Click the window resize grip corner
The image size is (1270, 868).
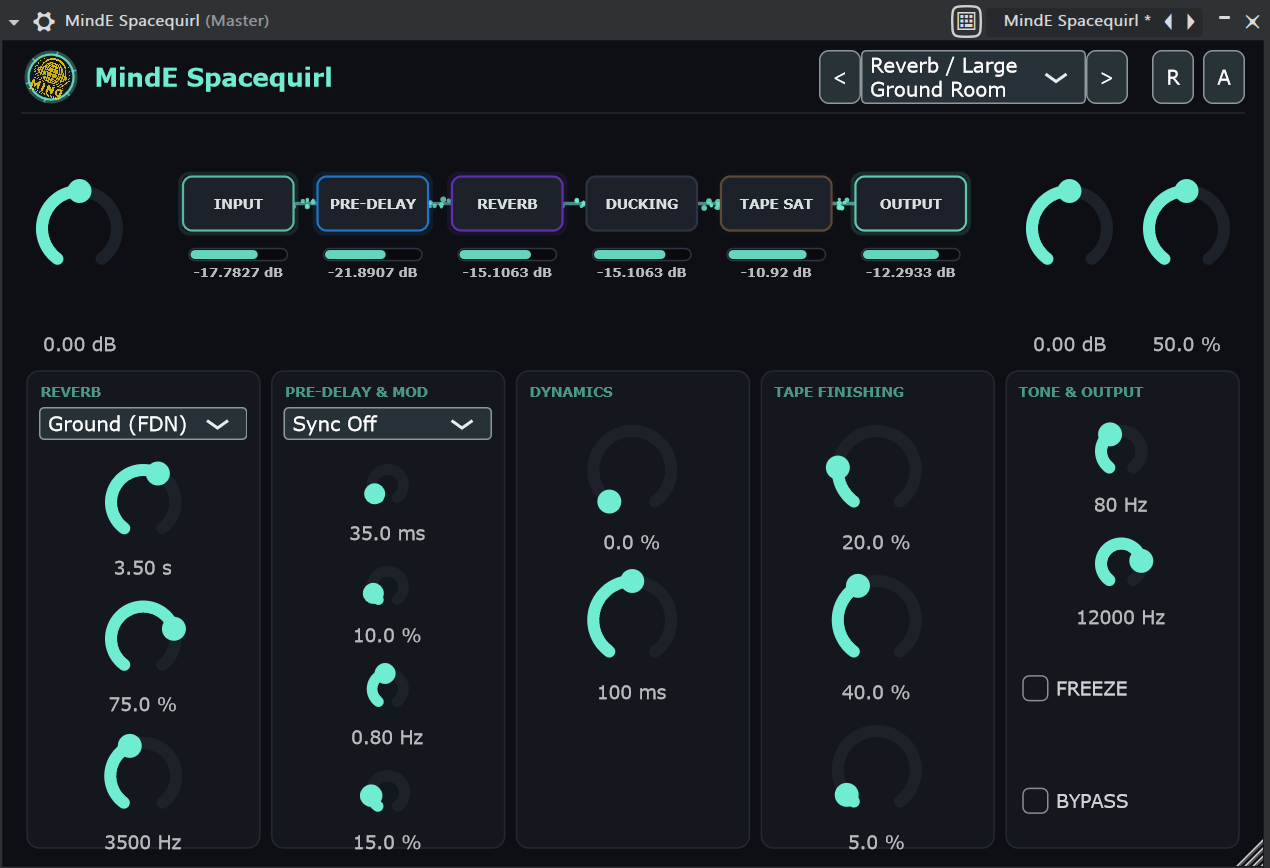coord(1250,853)
